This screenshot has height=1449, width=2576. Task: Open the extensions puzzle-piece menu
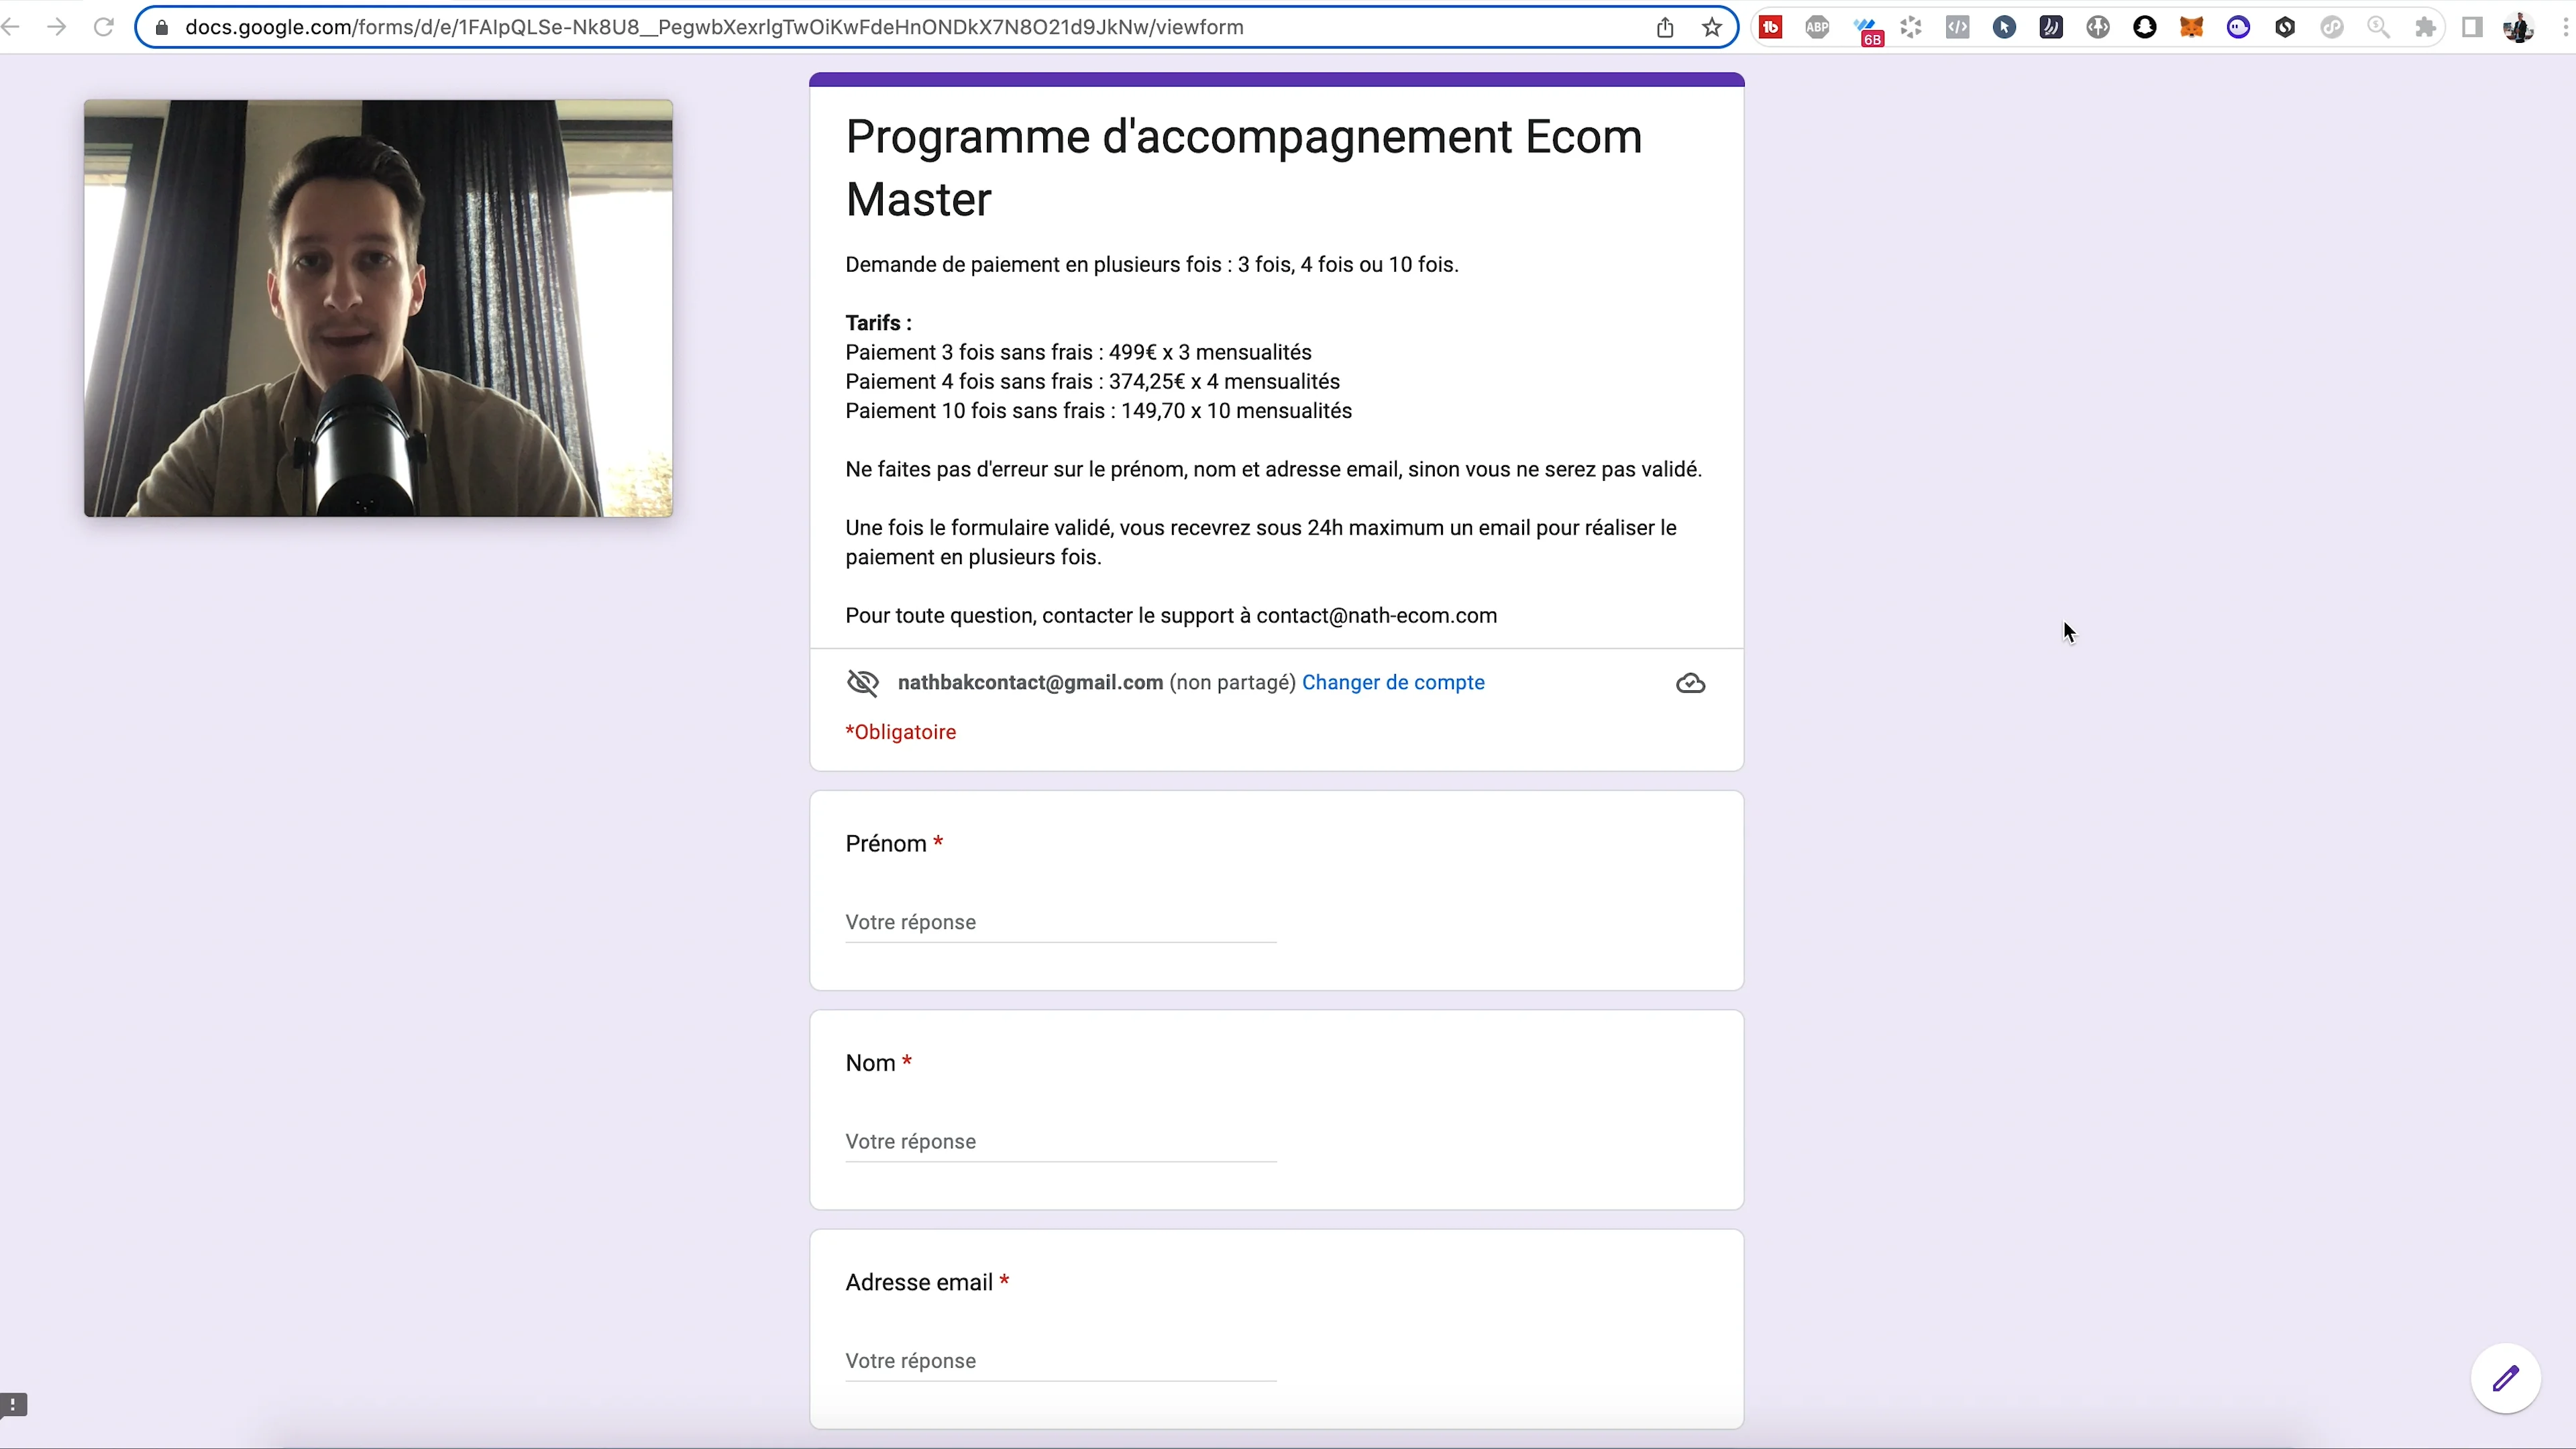pyautogui.click(x=2425, y=27)
